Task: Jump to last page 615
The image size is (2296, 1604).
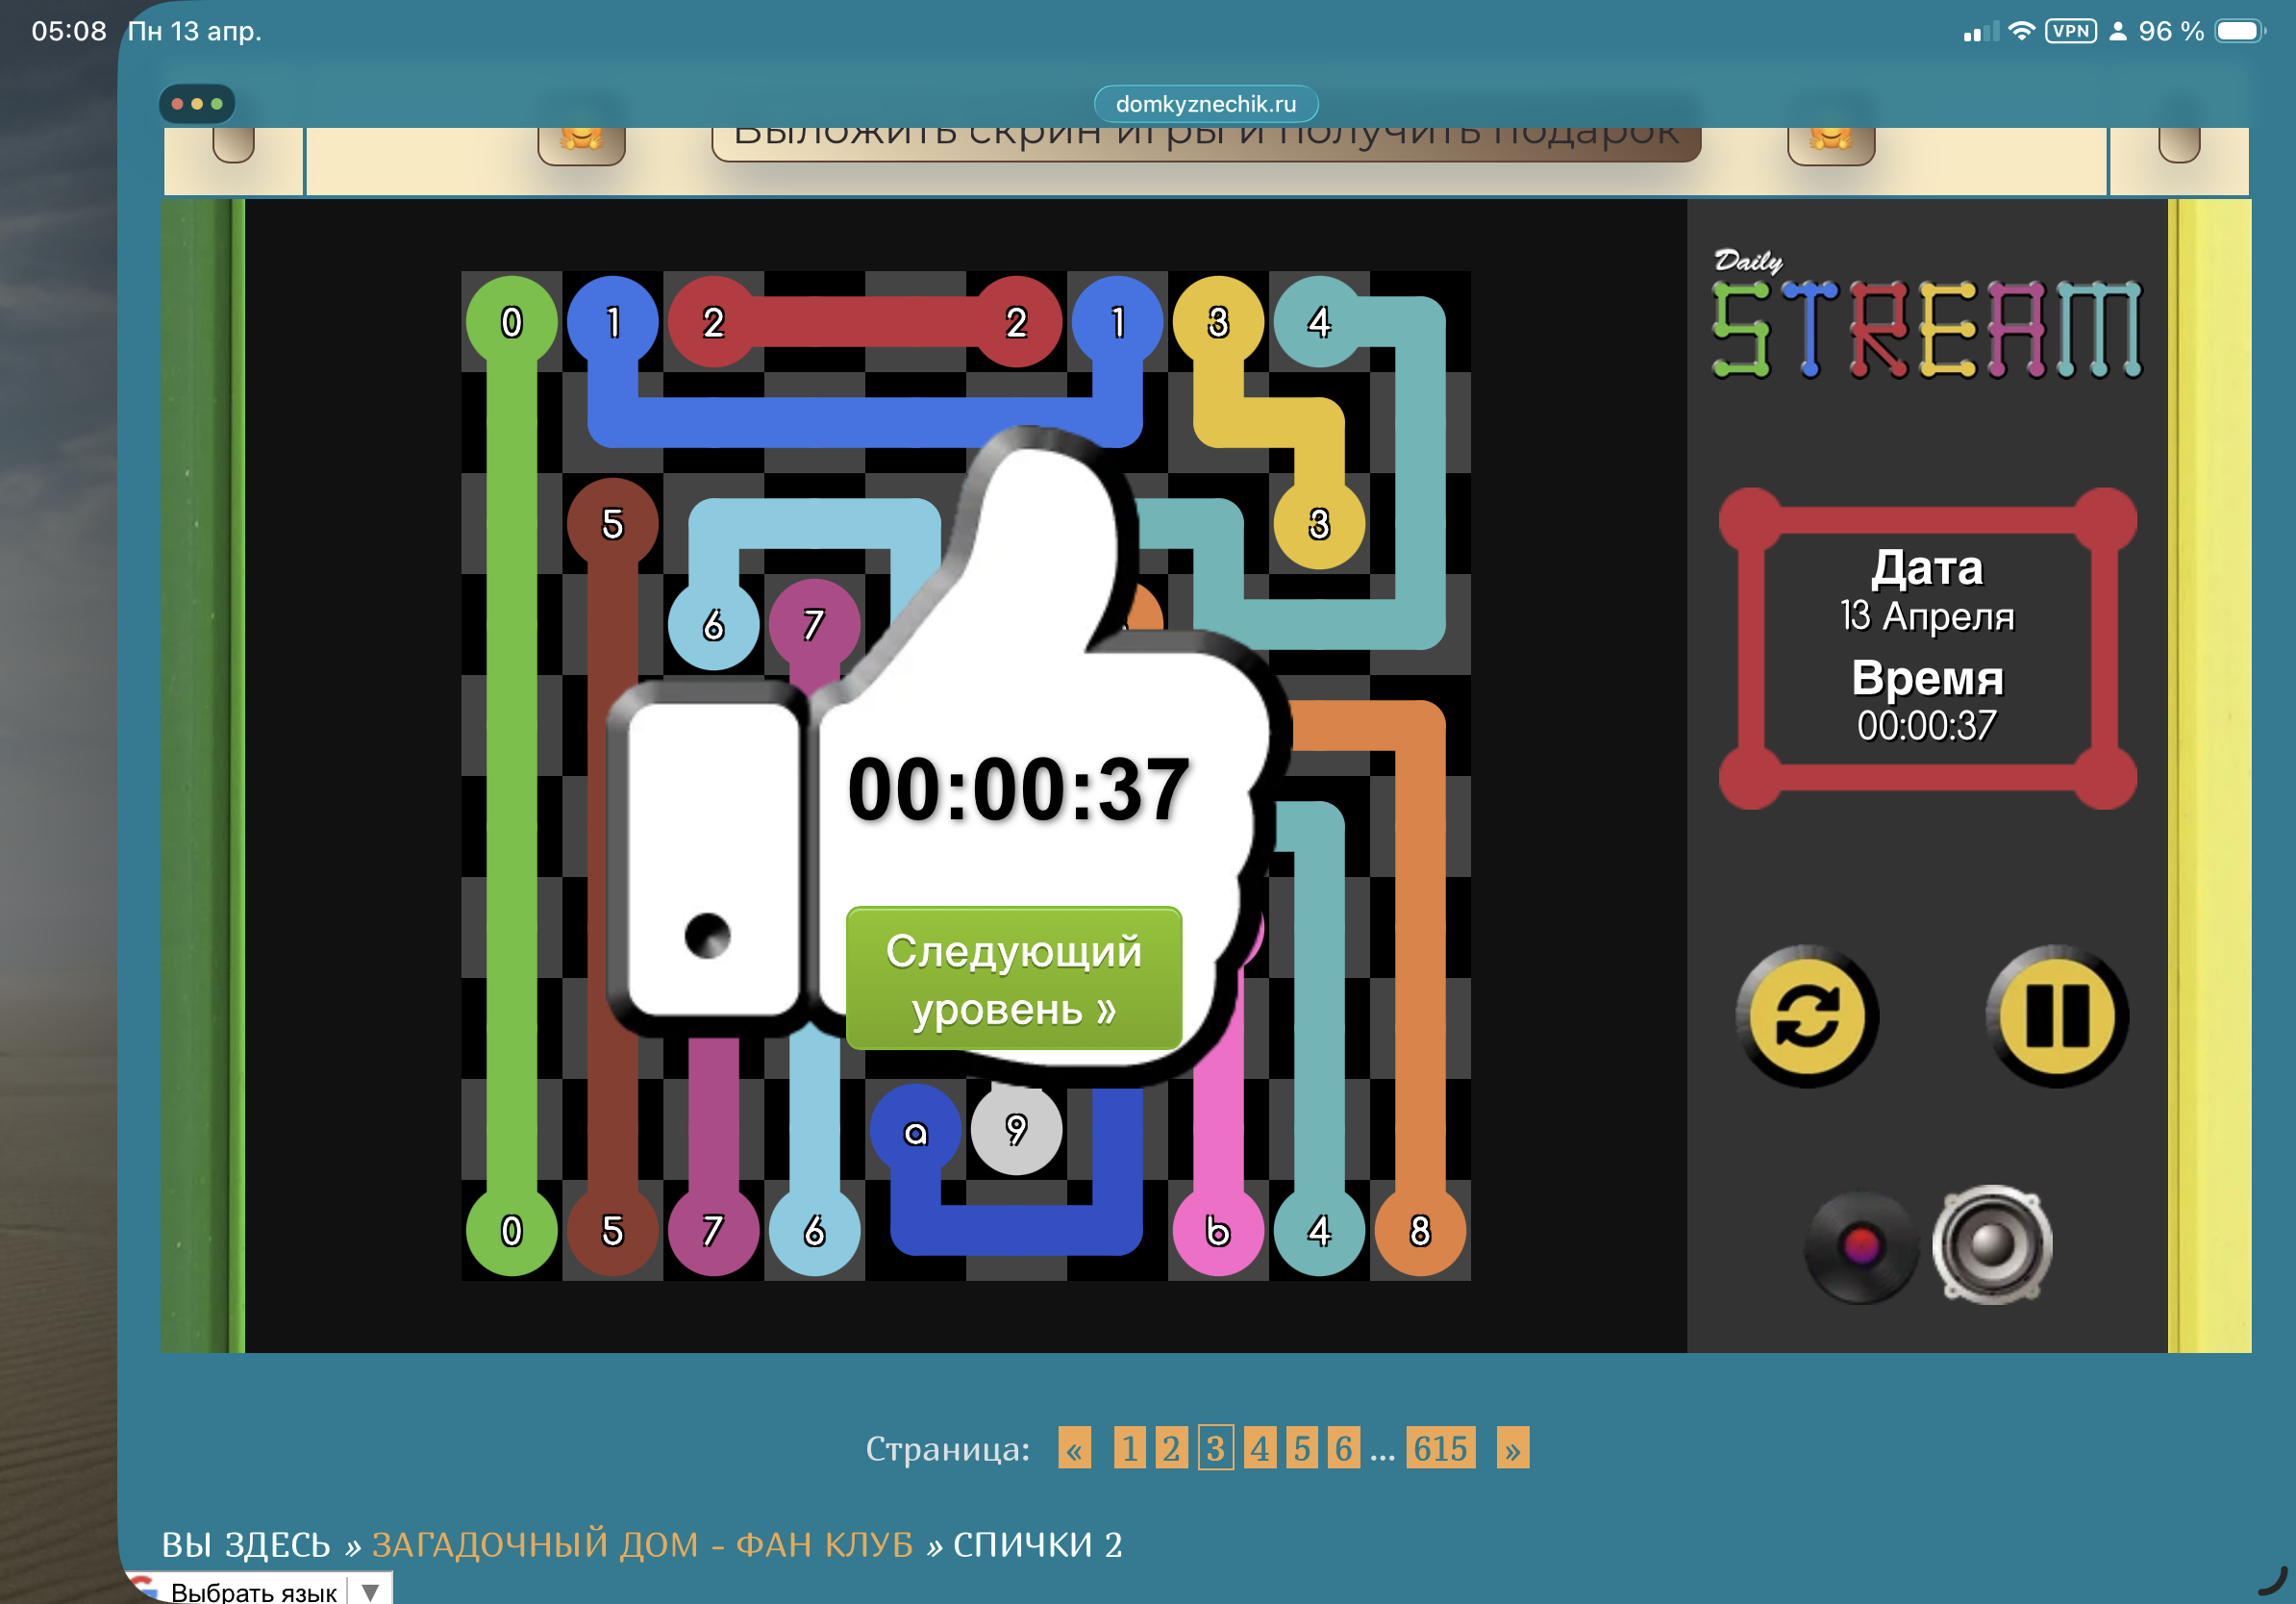Action: (1440, 1448)
